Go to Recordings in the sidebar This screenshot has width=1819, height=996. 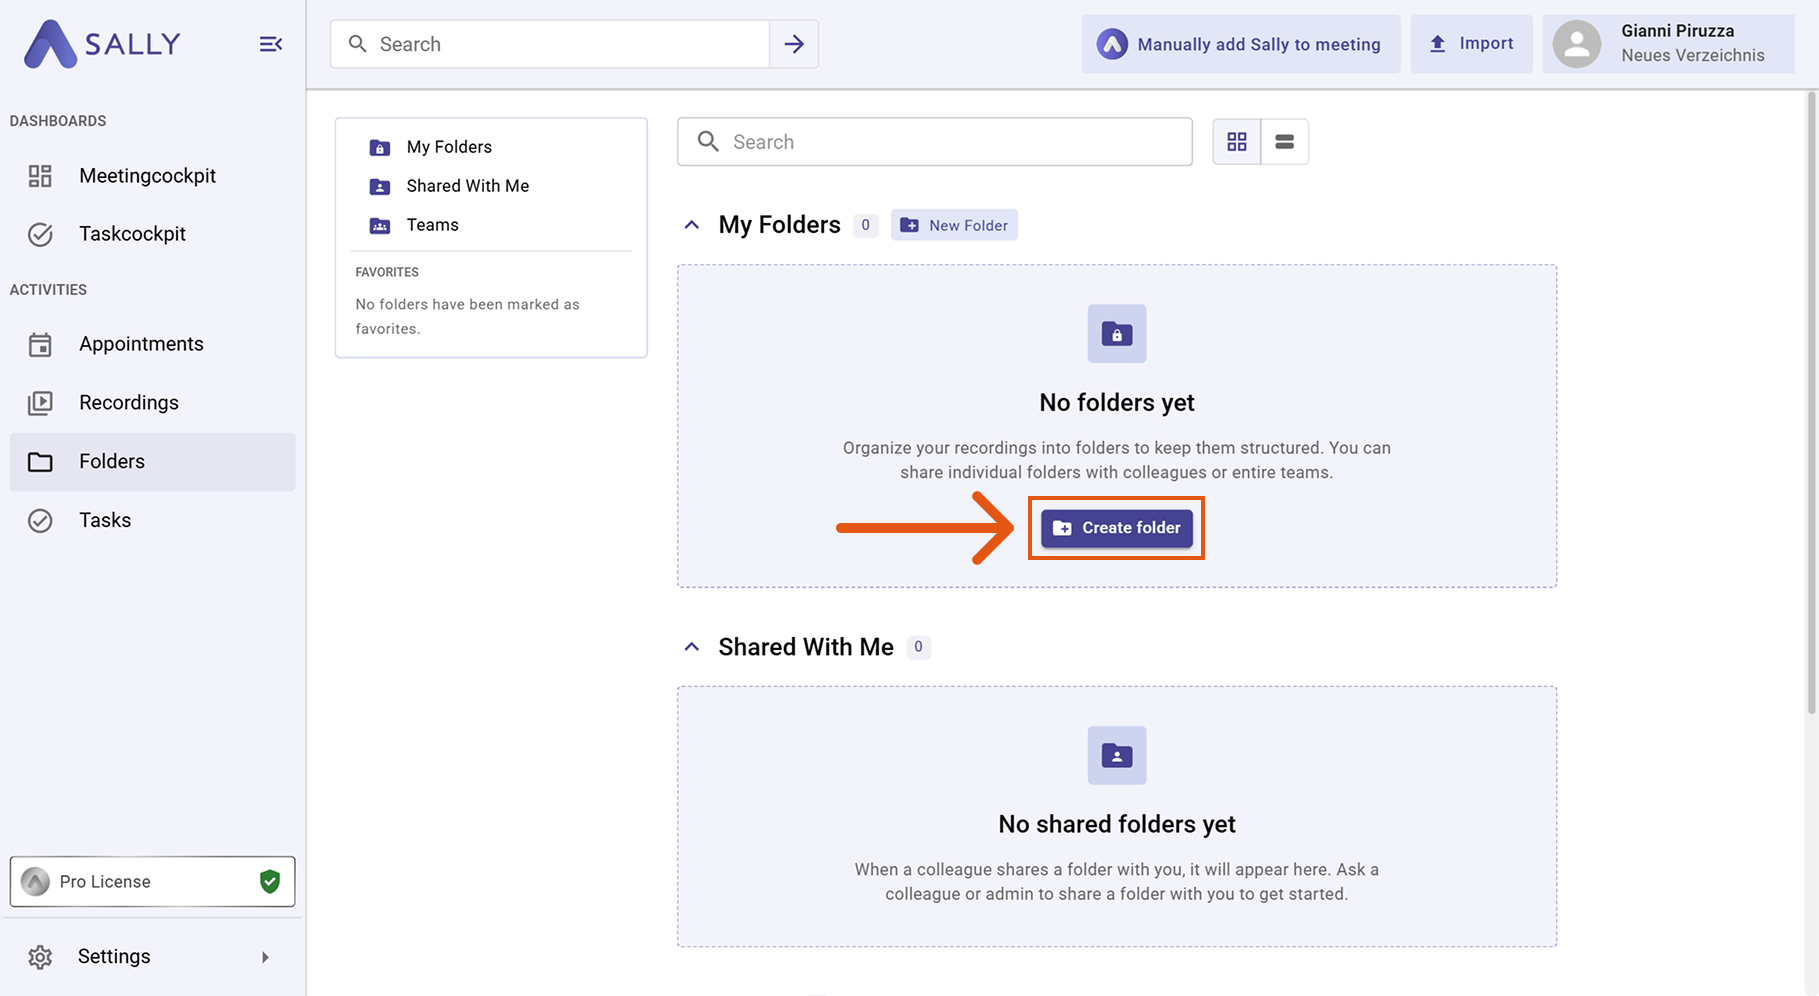pos(128,403)
